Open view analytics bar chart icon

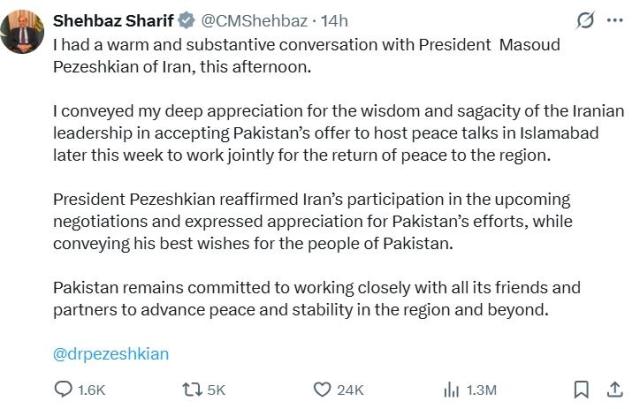(x=451, y=389)
